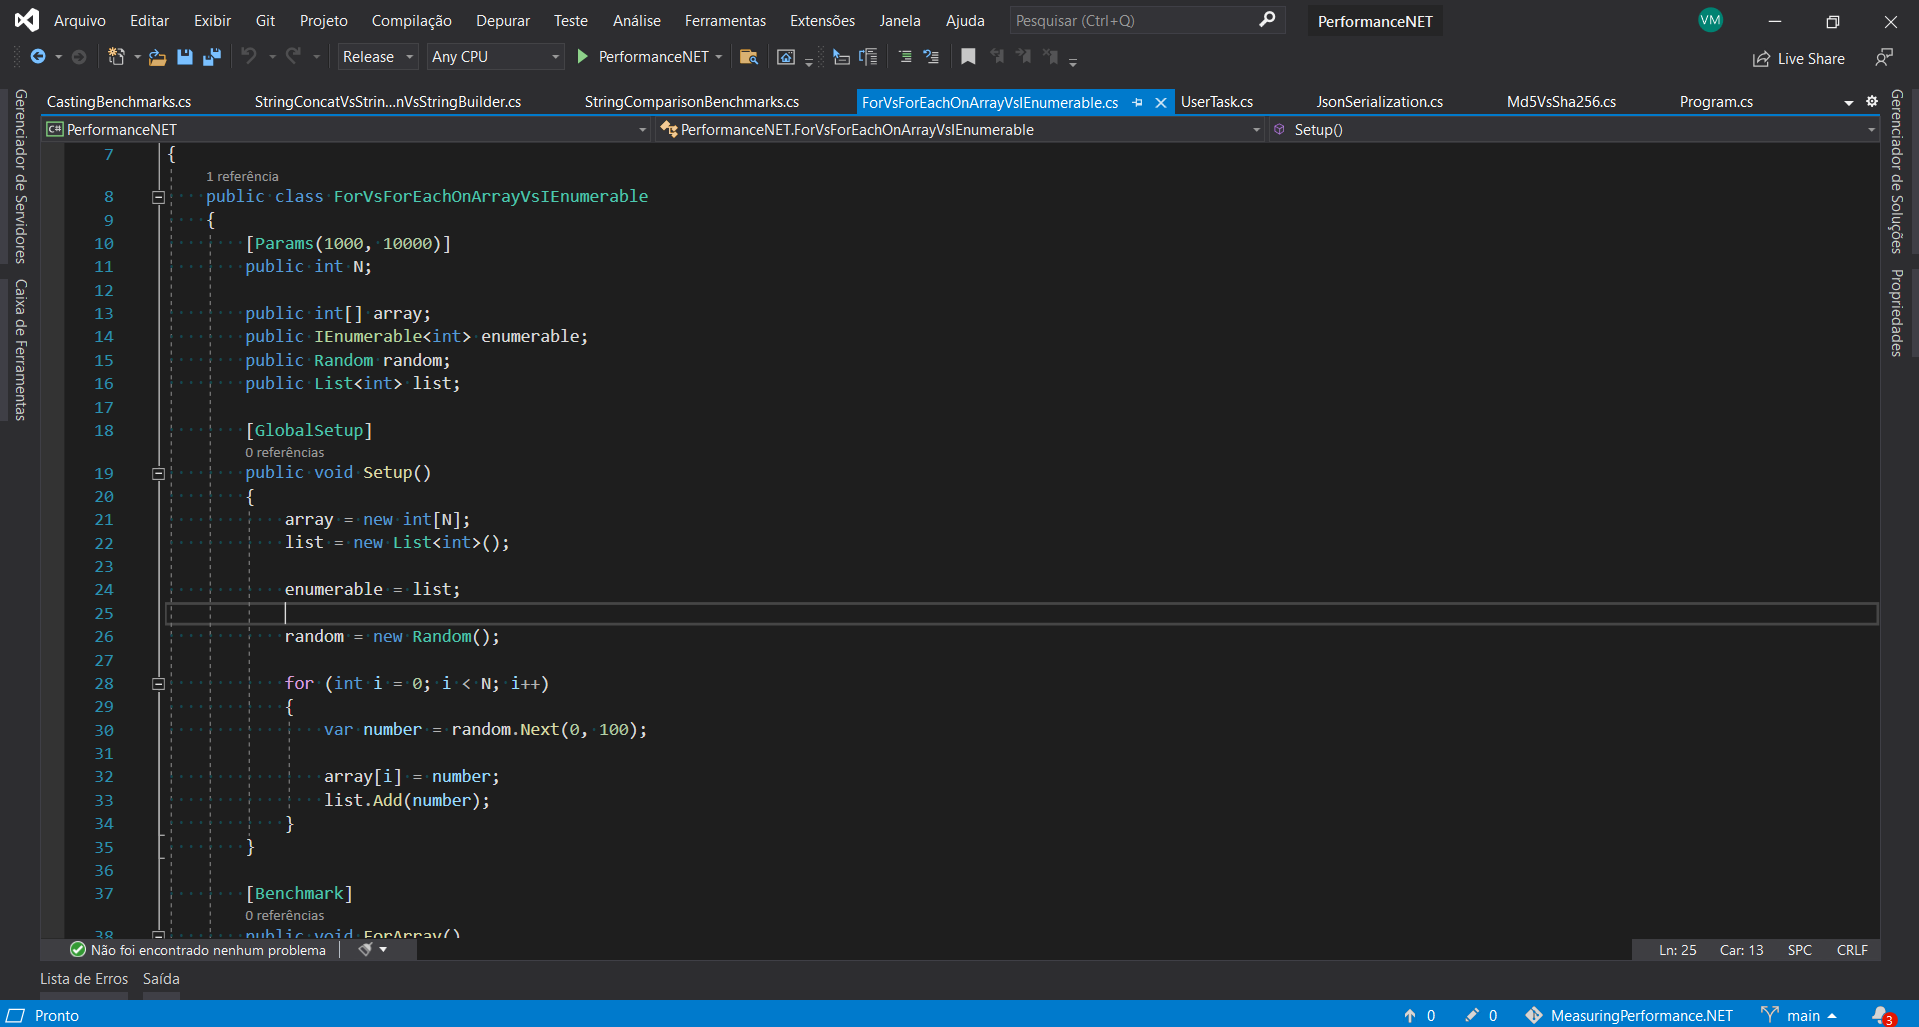Viewport: 1919px width, 1027px height.
Task: Collapse the class ForVsForEachOnArrayVsIEnumerable outline
Action: point(158,197)
